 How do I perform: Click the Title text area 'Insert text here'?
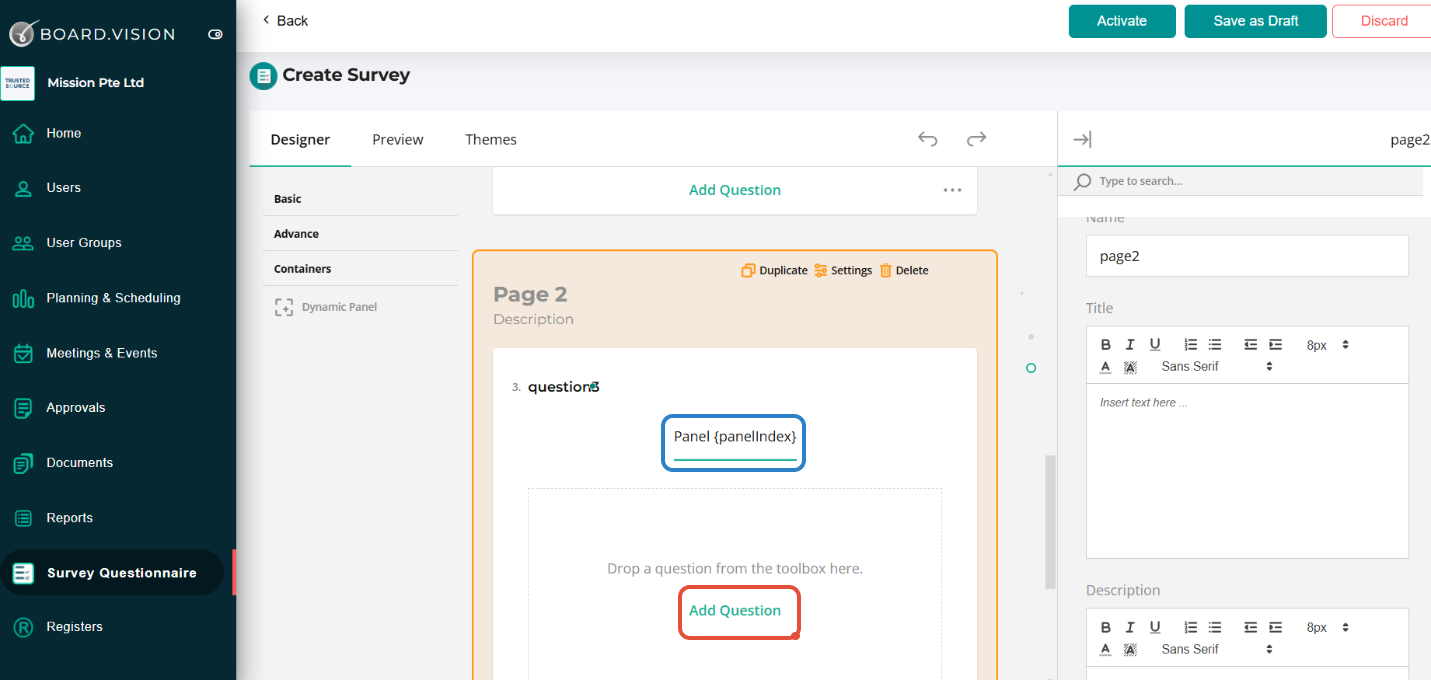pyautogui.click(x=1247, y=470)
